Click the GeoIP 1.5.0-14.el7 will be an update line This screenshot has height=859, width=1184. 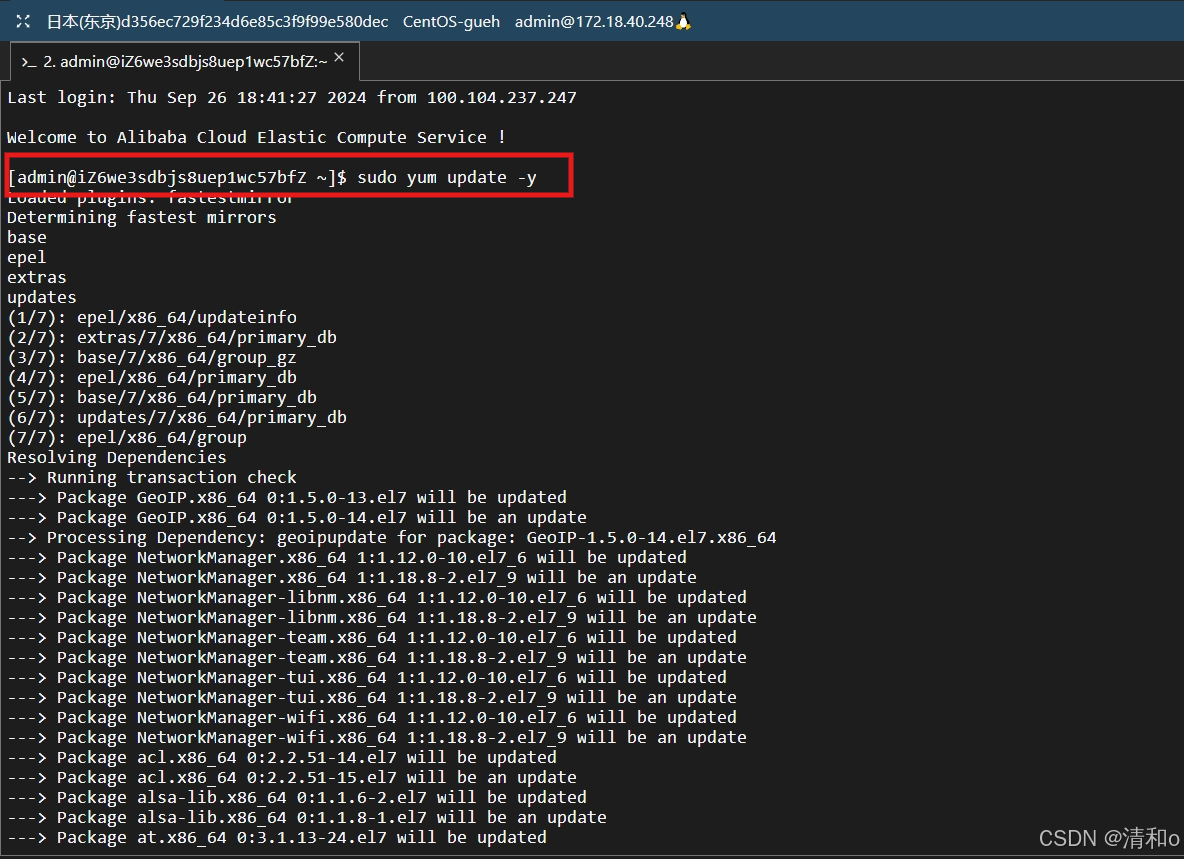pos(297,517)
